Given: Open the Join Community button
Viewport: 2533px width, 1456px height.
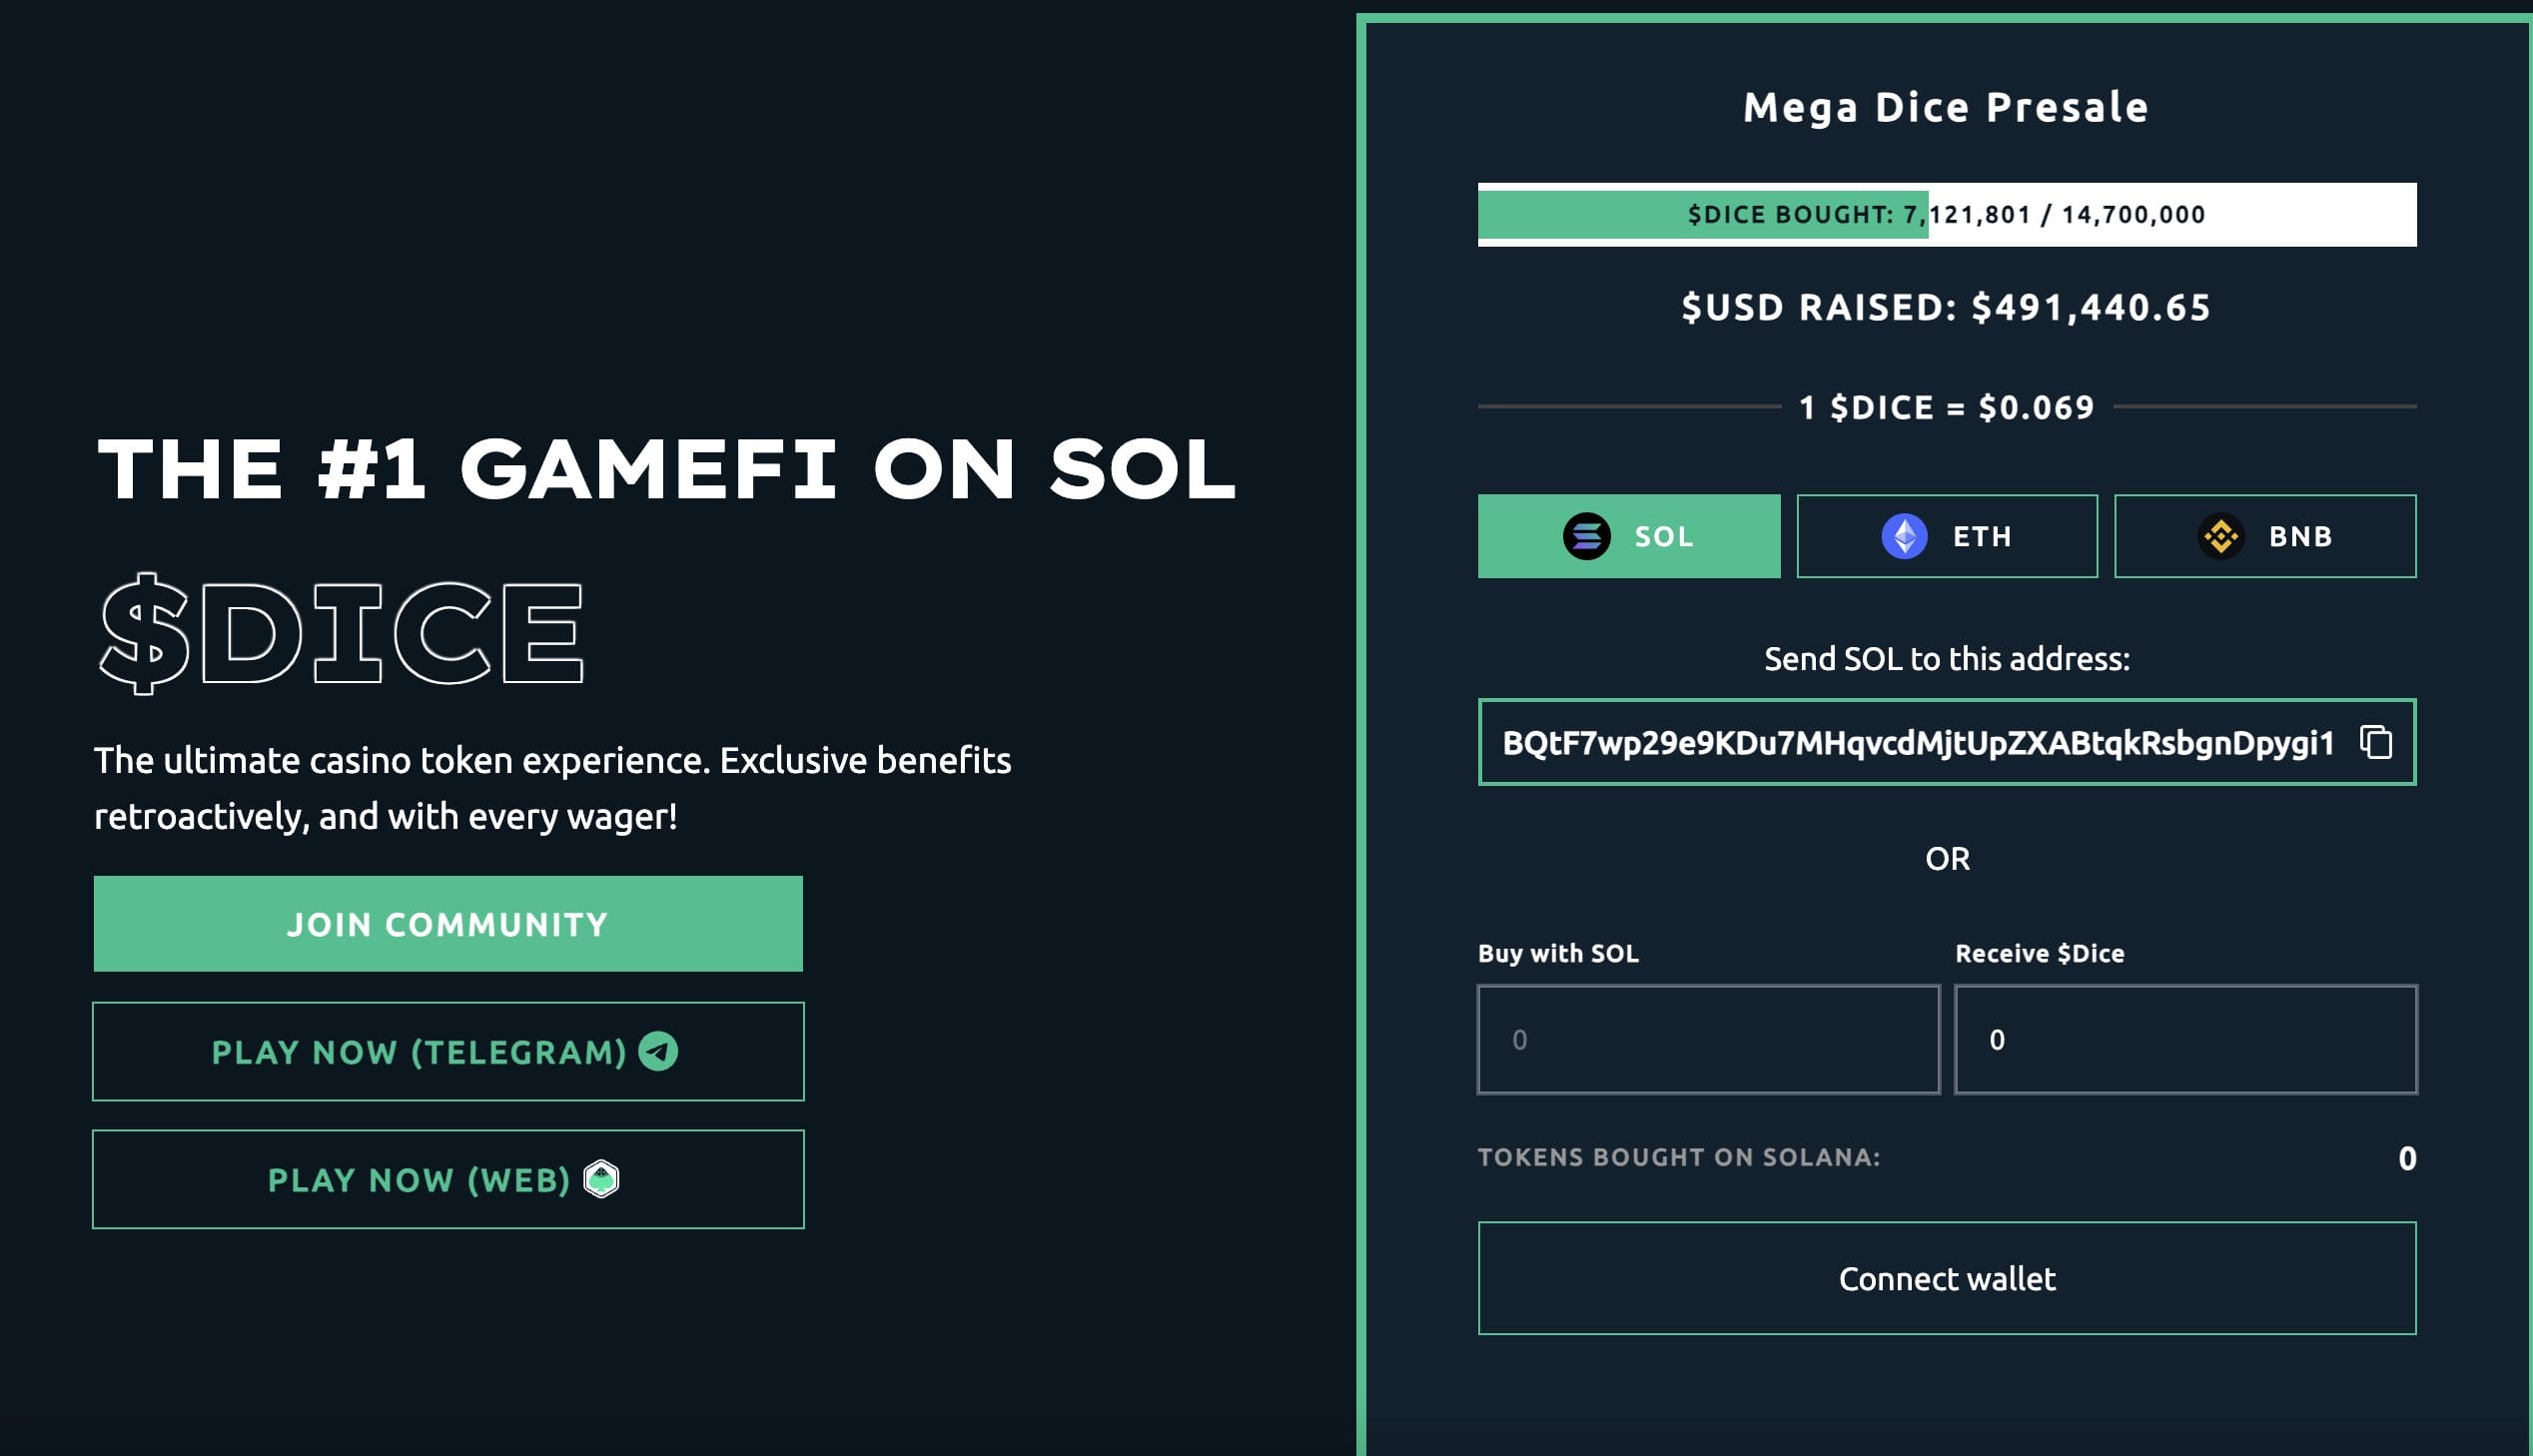Looking at the screenshot, I should pyautogui.click(x=448, y=924).
